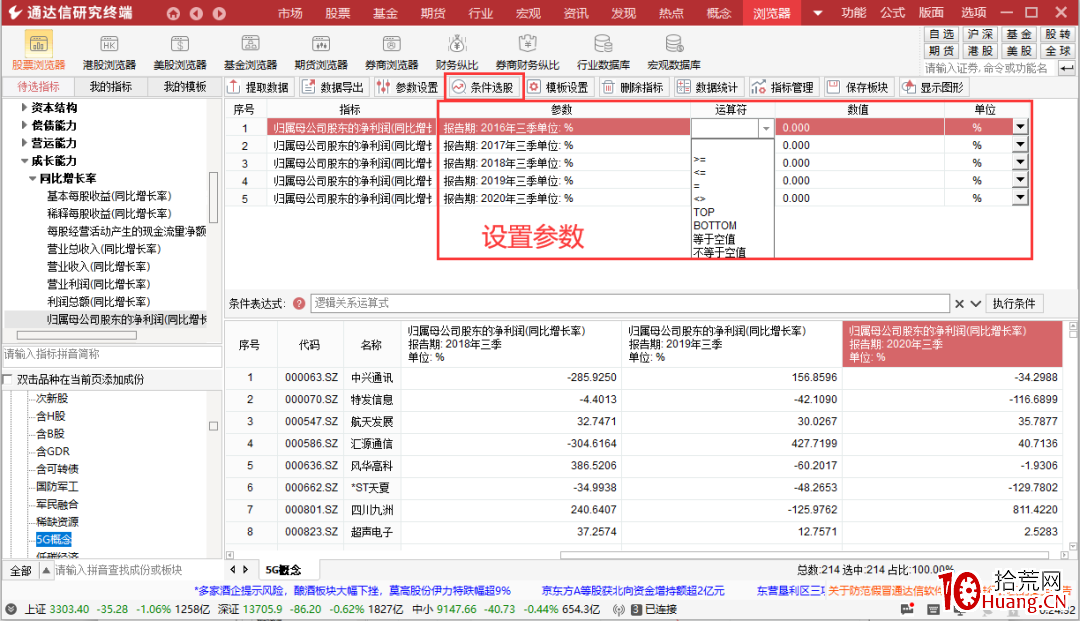Expand the 营运能力 tree node
1080x621 pixels.
(24, 143)
